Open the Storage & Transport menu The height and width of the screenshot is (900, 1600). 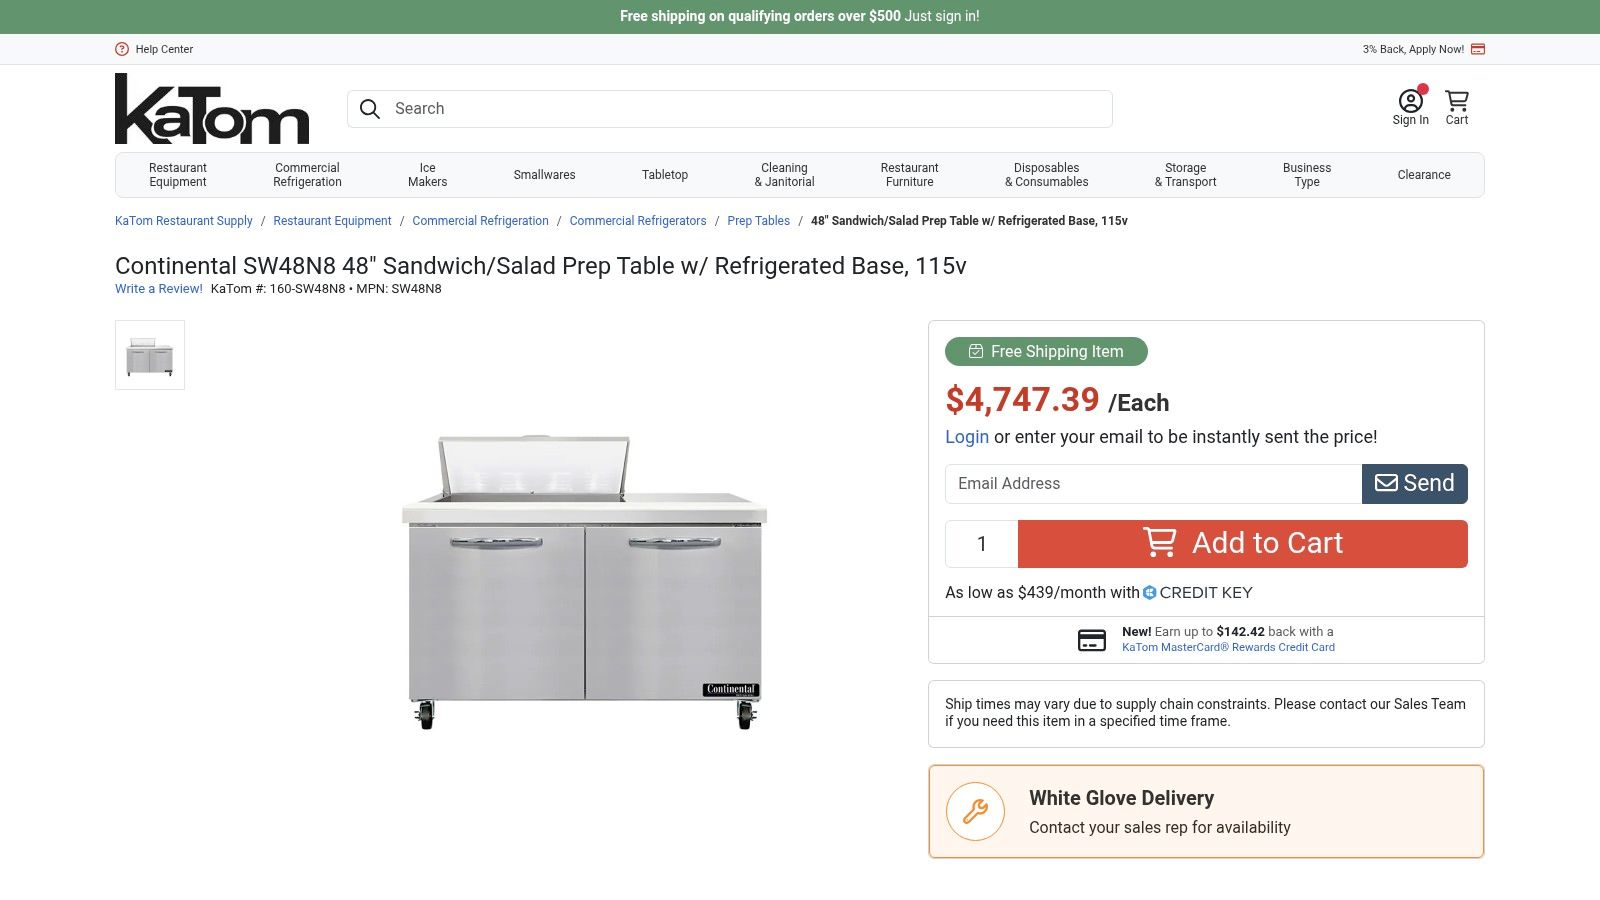[x=1185, y=175]
